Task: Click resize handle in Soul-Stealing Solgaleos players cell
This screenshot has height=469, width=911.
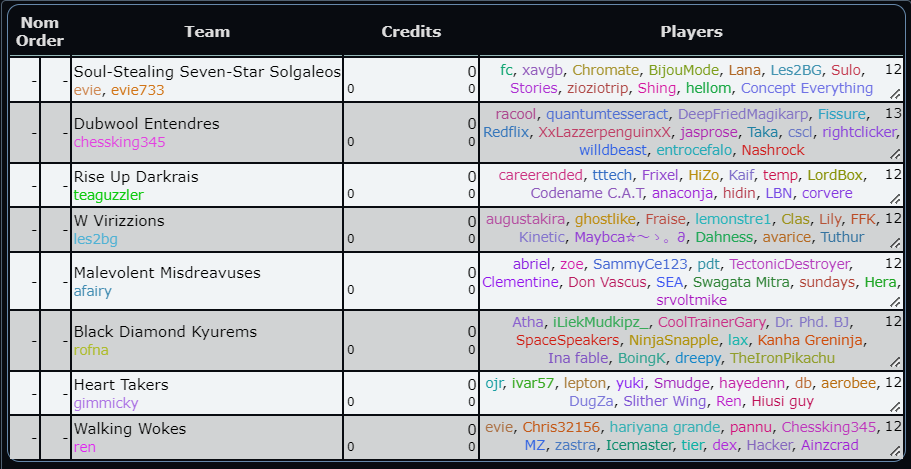Action: 896,93
